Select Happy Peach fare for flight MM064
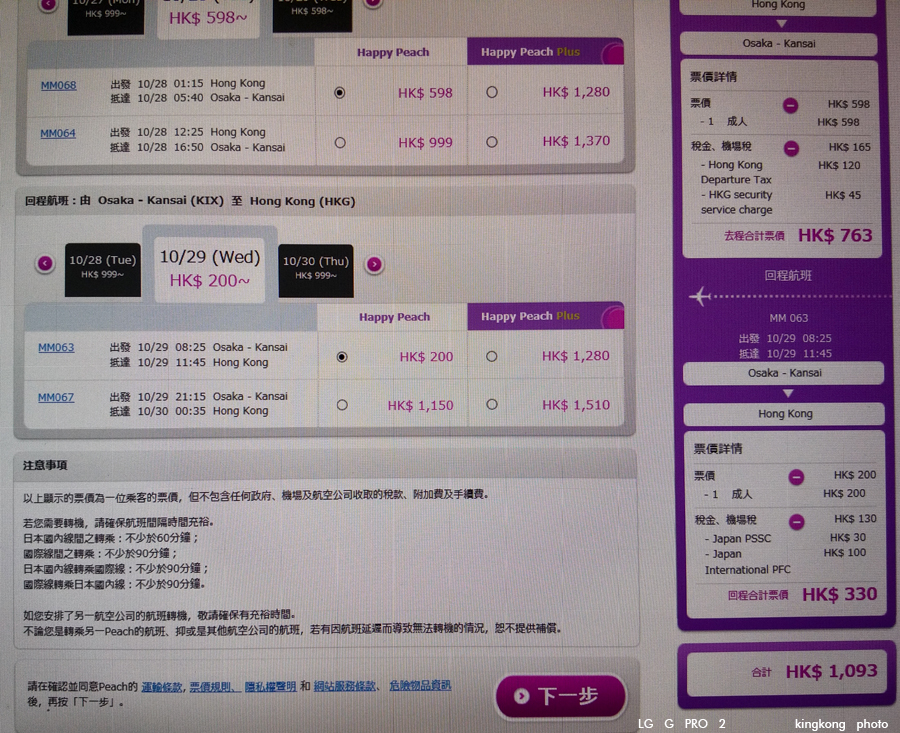The image size is (900, 733). click(340, 142)
